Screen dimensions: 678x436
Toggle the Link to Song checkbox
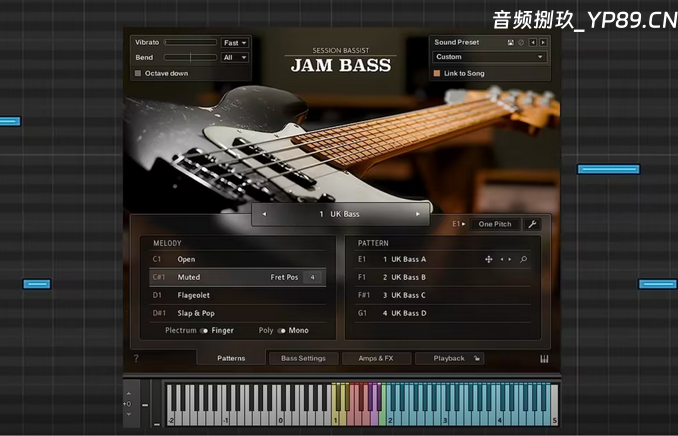click(437, 73)
